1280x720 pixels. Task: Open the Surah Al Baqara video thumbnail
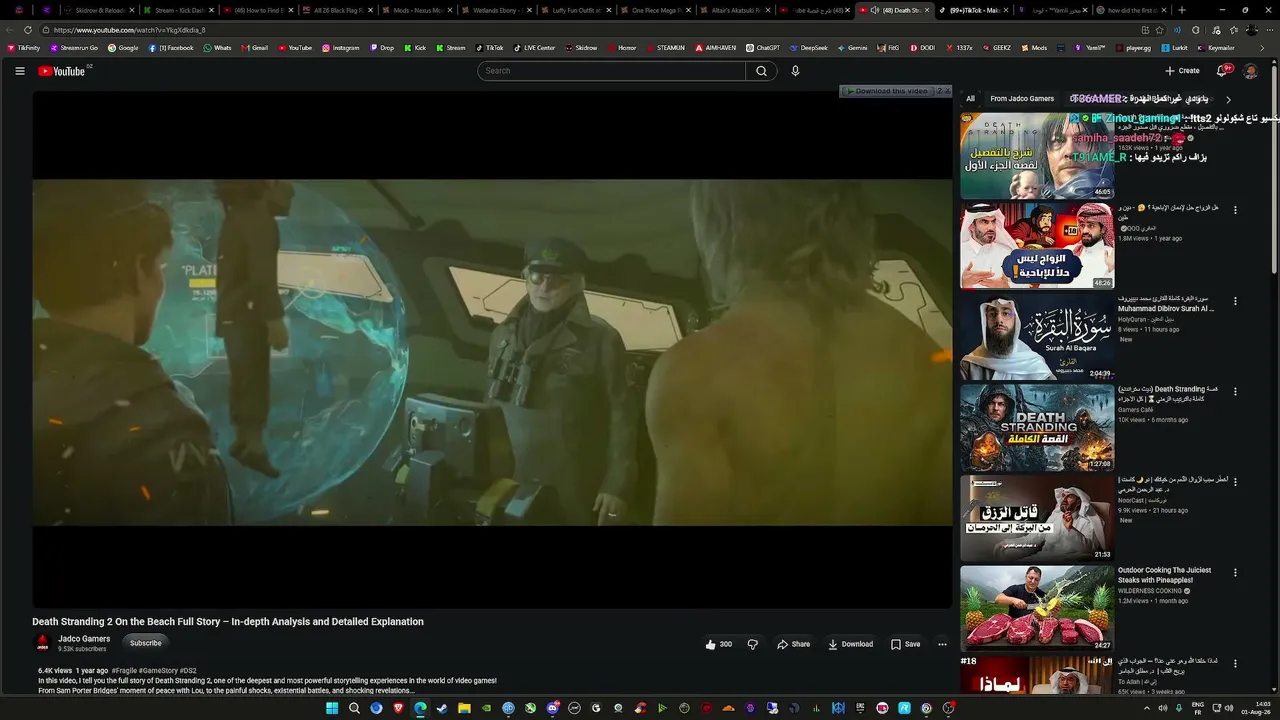[1037, 337]
